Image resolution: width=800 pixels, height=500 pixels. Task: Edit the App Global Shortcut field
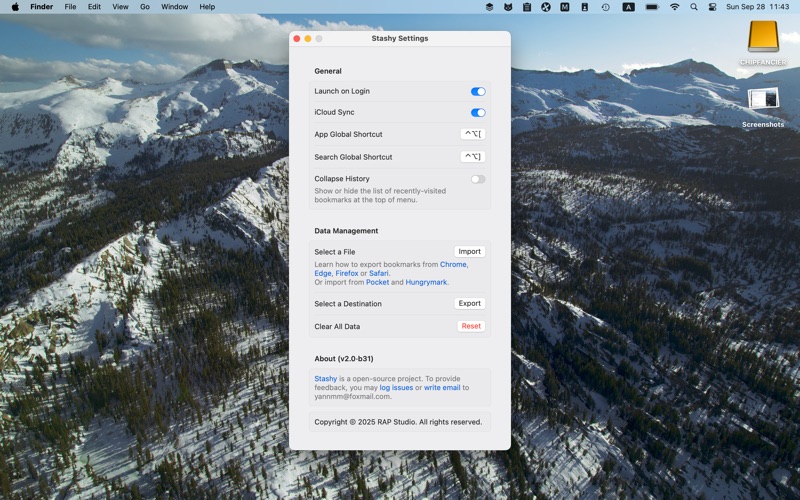click(x=473, y=134)
